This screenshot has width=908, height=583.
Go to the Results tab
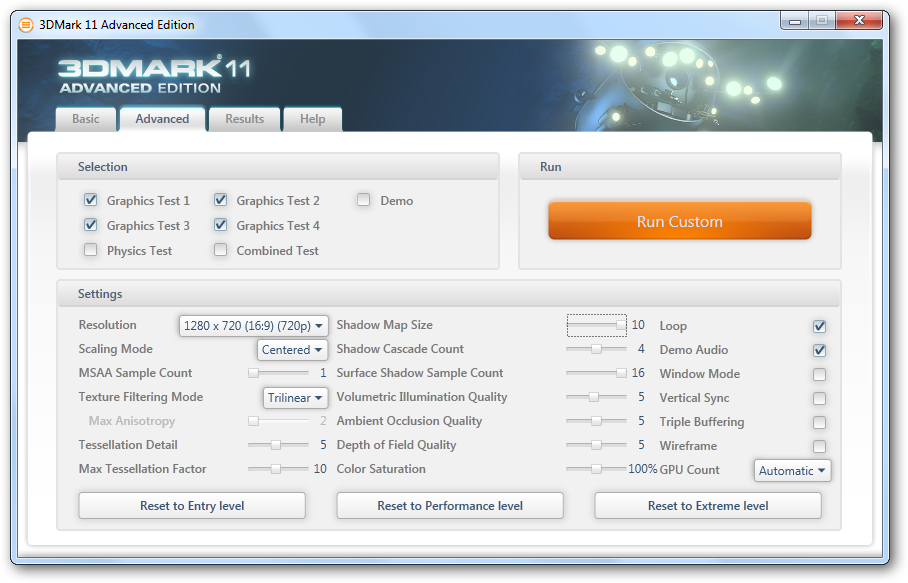point(244,119)
